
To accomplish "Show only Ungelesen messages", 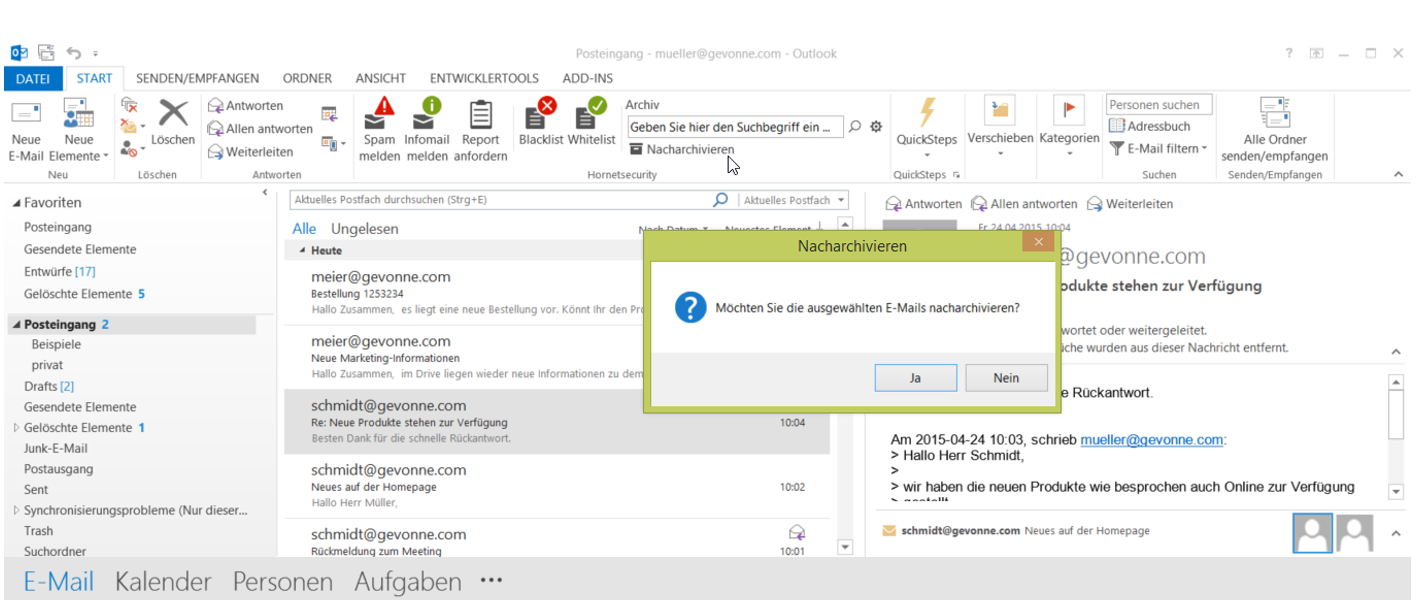I will [365, 229].
